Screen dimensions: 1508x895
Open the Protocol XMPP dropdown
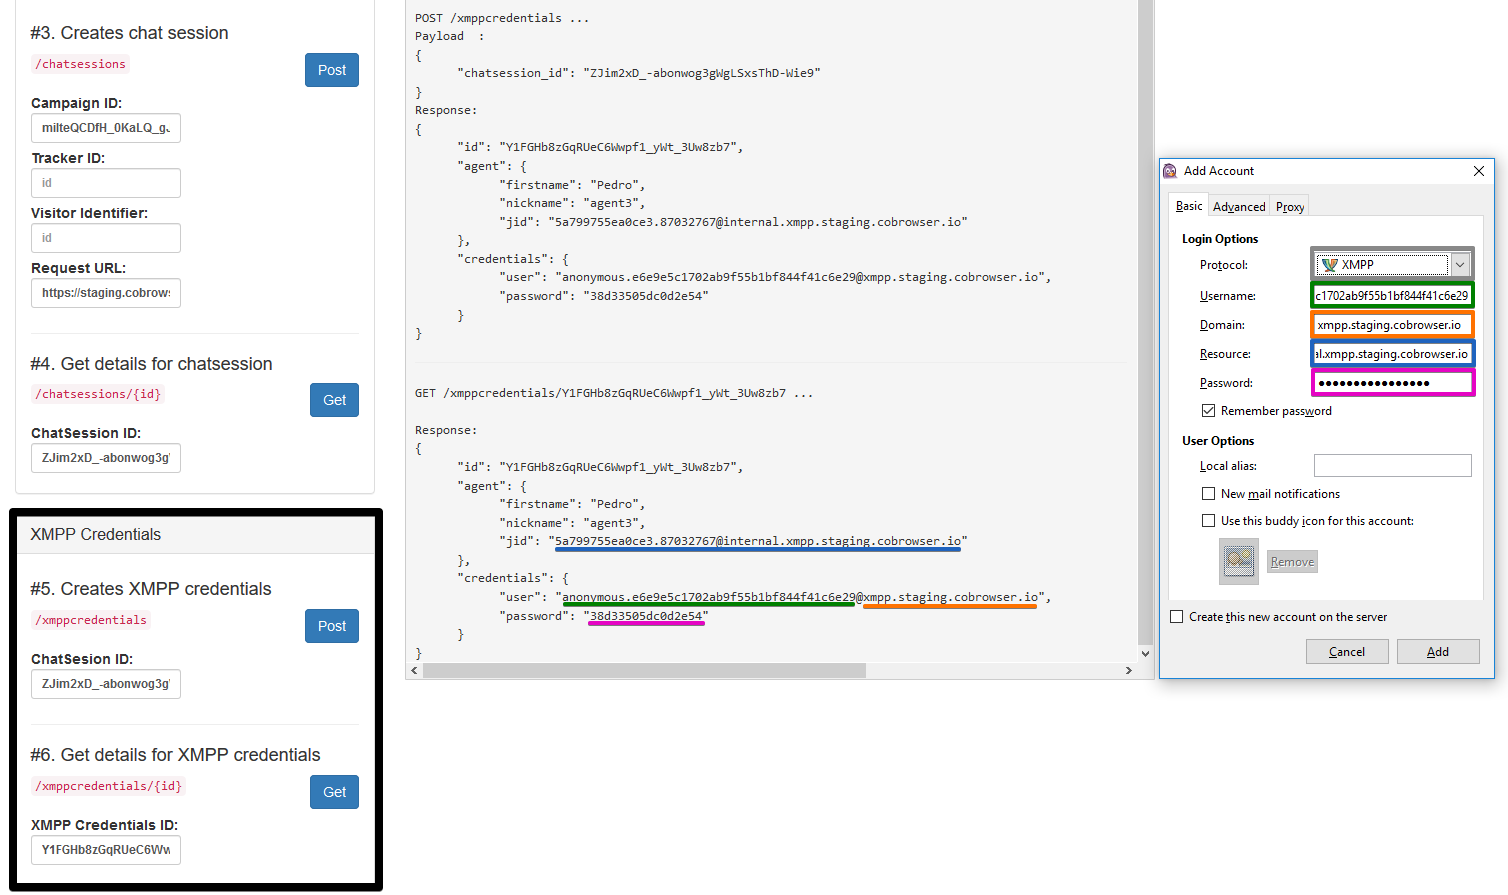click(x=1392, y=265)
